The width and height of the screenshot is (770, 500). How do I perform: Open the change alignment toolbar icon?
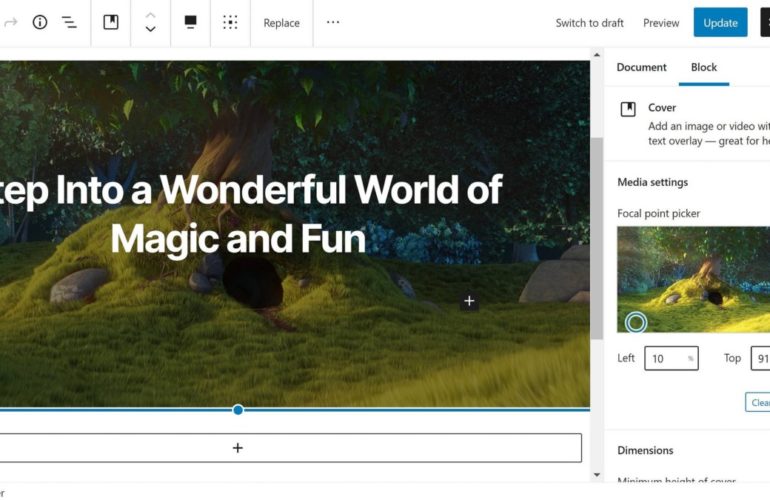(190, 22)
